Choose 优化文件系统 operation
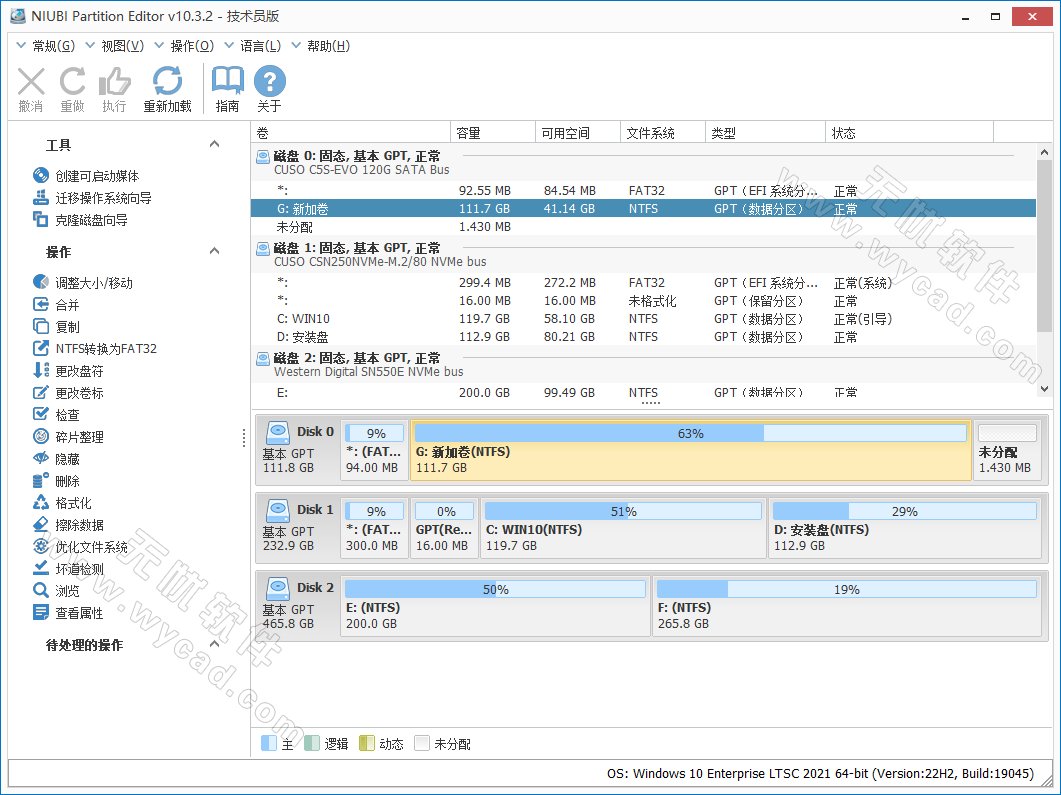 [x=81, y=547]
